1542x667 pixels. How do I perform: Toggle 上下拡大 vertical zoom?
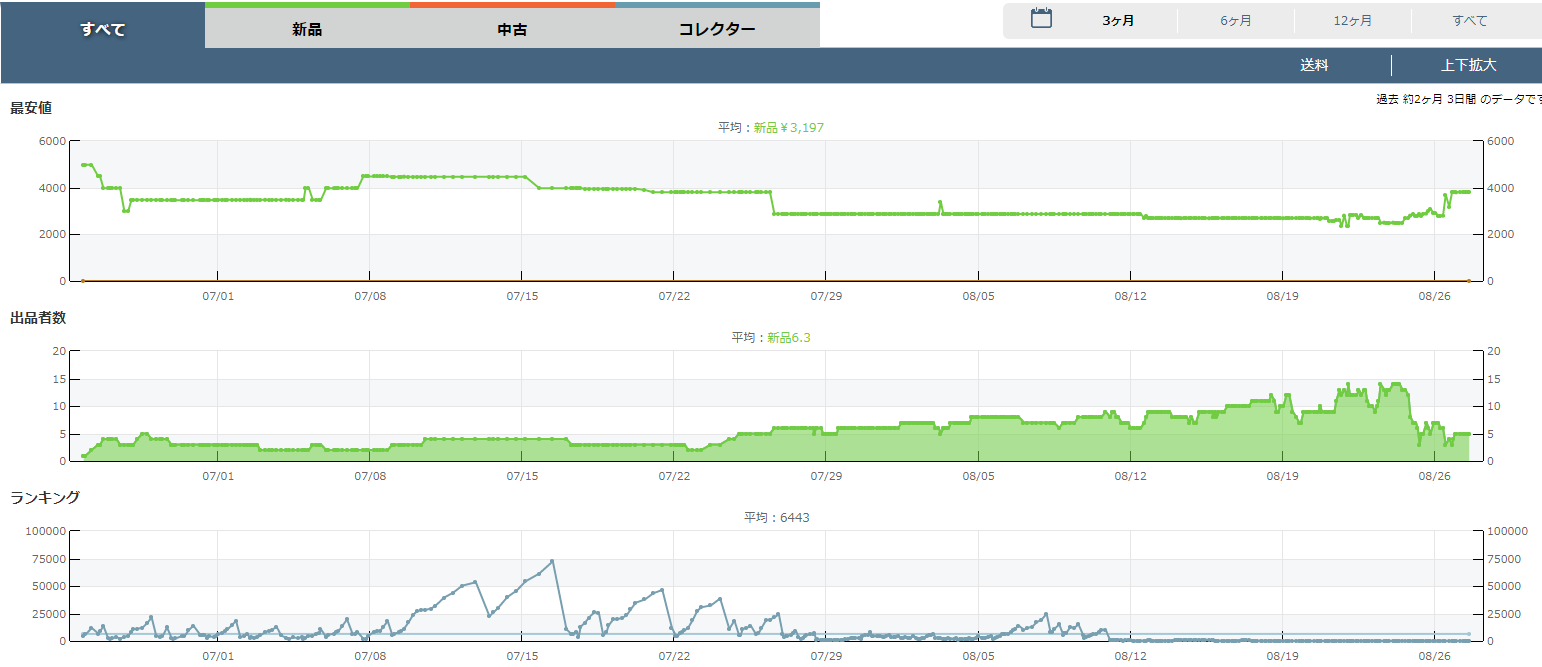tap(1468, 65)
